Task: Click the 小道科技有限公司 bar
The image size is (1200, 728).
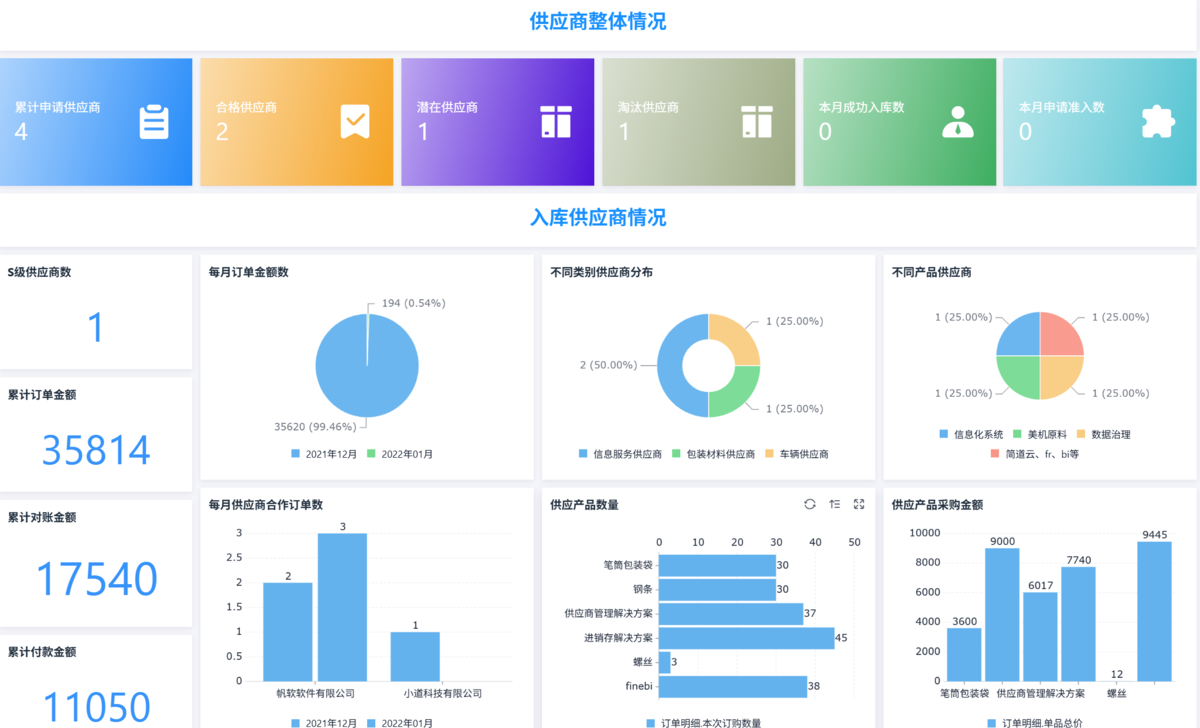Action: tap(415, 656)
